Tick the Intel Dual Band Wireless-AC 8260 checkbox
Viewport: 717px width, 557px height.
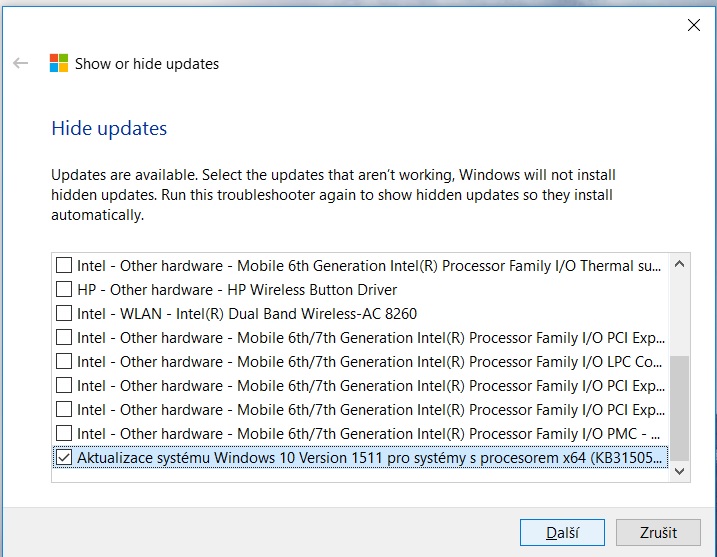64,313
